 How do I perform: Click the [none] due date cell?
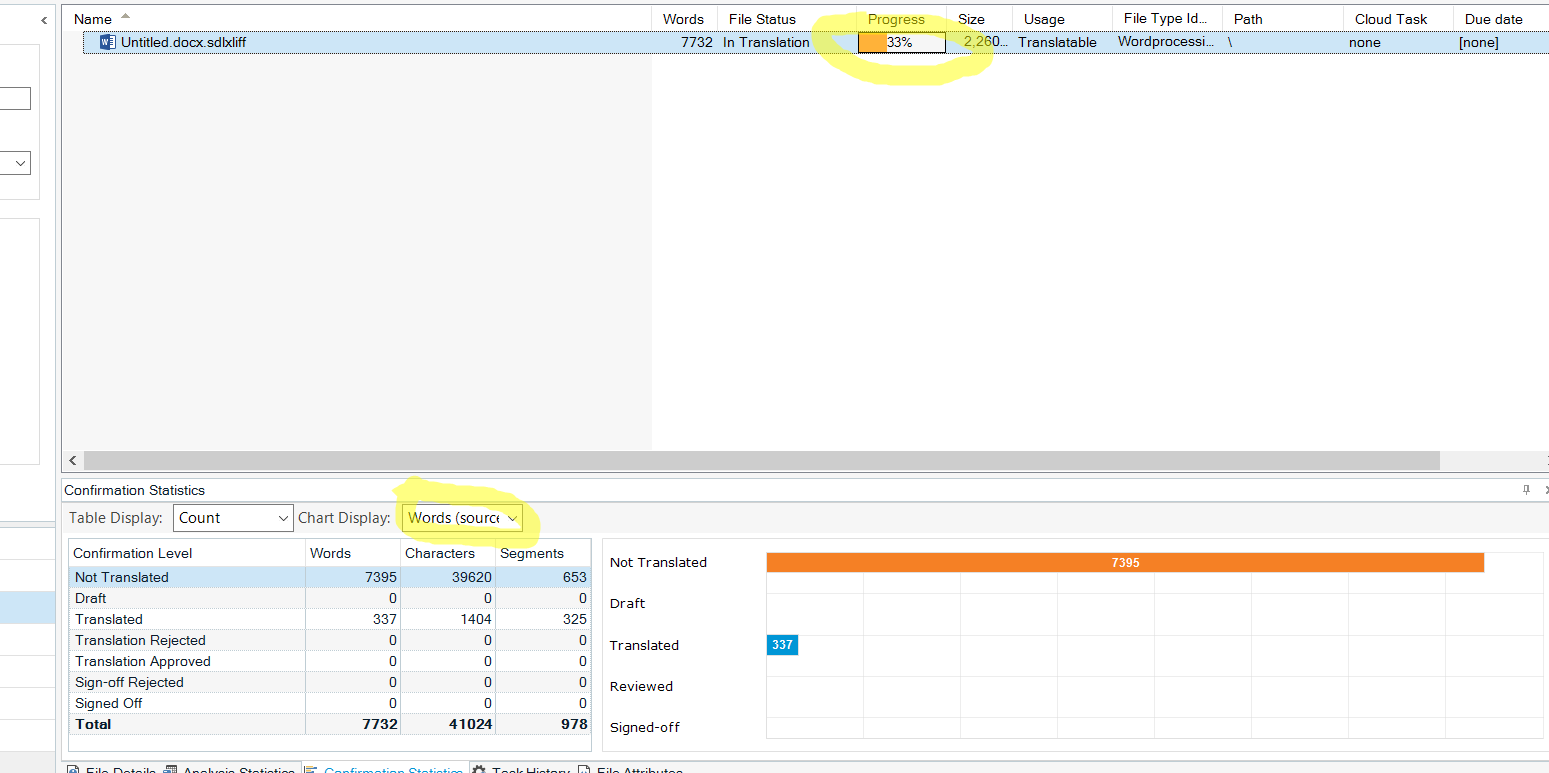pyautogui.click(x=1478, y=42)
